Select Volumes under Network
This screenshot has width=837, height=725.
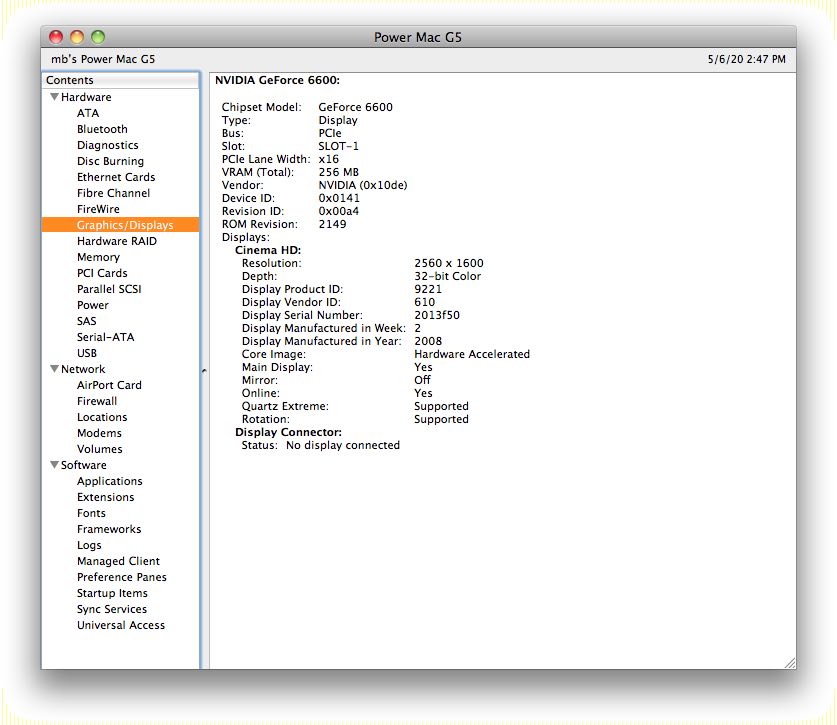[99, 450]
